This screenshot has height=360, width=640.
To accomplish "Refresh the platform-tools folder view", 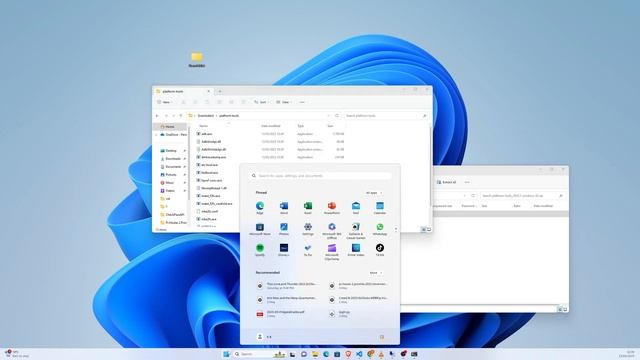I will pyautogui.click(x=337, y=116).
